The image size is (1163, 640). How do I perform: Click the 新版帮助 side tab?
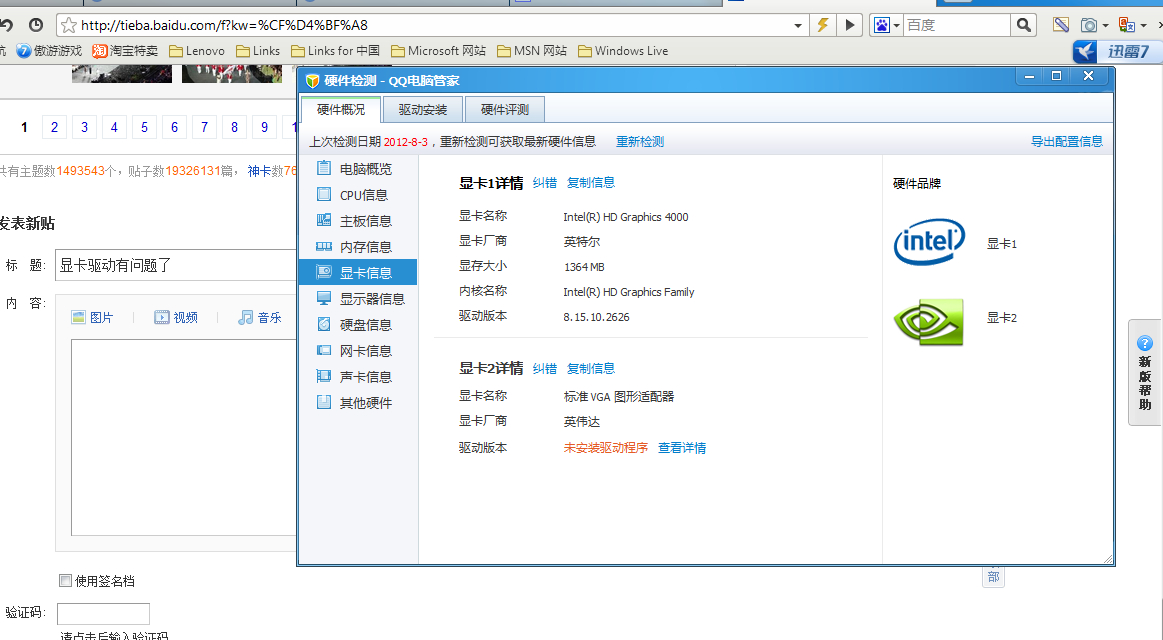click(1144, 372)
